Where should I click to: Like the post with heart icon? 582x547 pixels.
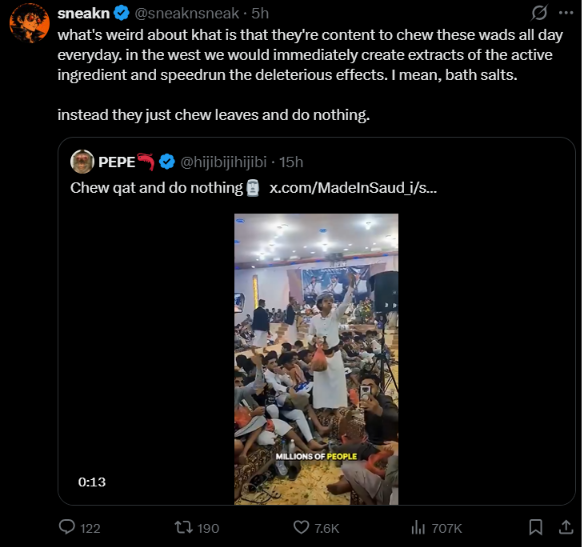301,527
